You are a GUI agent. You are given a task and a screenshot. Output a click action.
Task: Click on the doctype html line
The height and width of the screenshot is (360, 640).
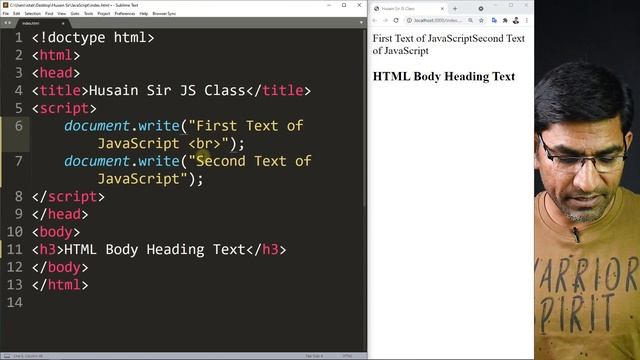(93, 38)
